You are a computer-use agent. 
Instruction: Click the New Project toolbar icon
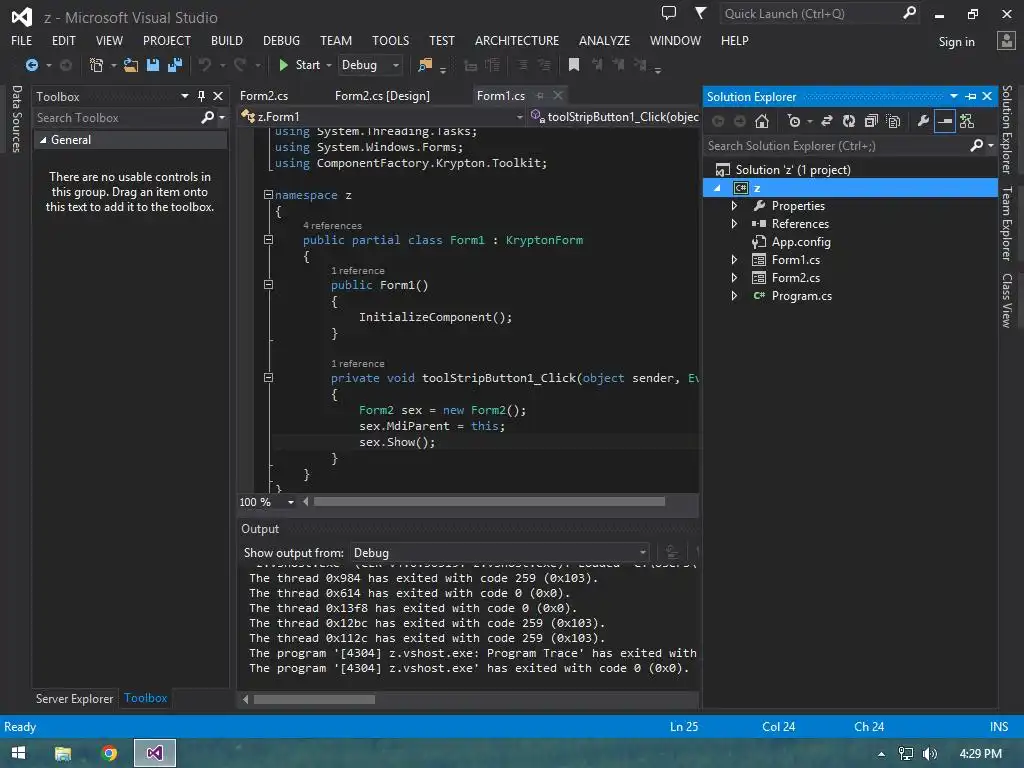96,65
